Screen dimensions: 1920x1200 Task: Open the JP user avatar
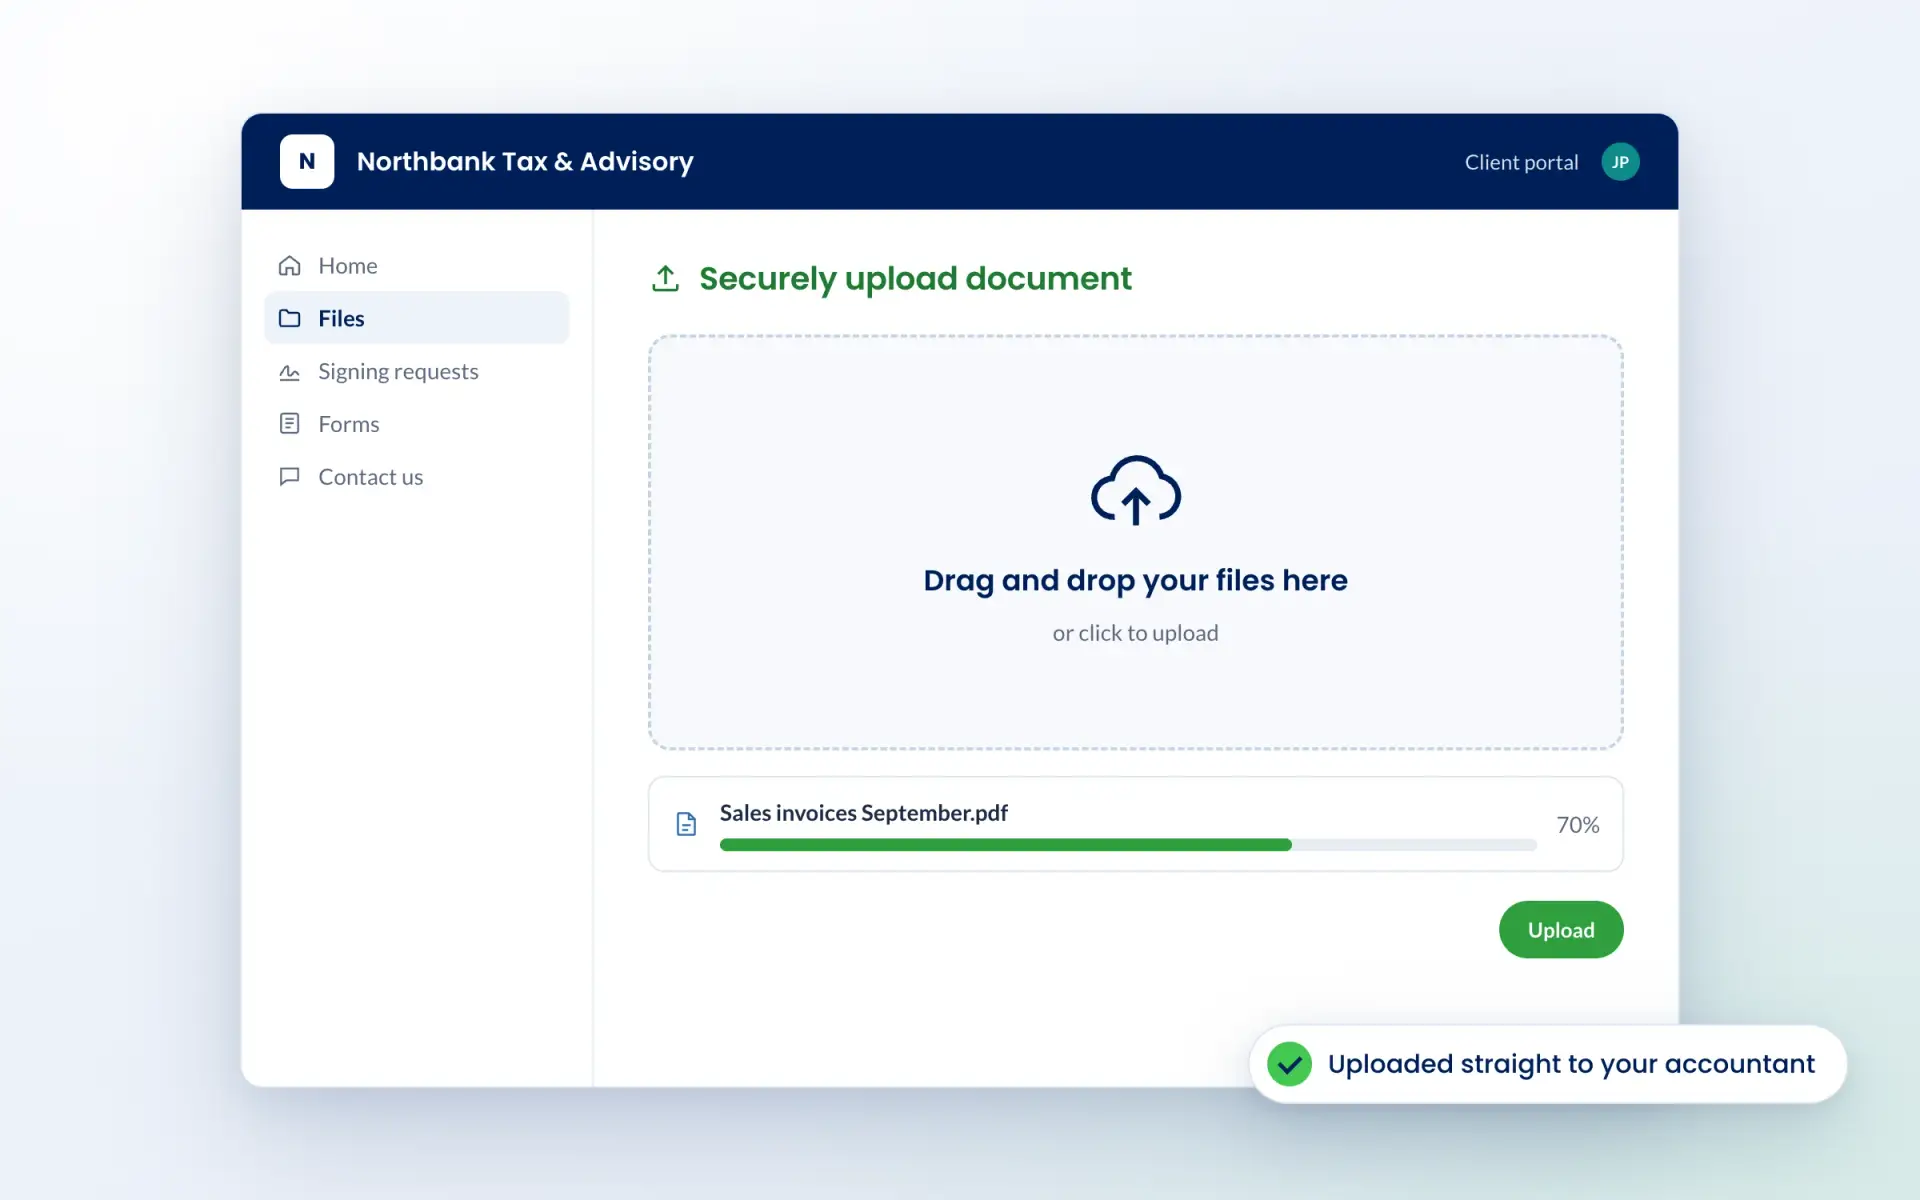[x=1620, y=162]
